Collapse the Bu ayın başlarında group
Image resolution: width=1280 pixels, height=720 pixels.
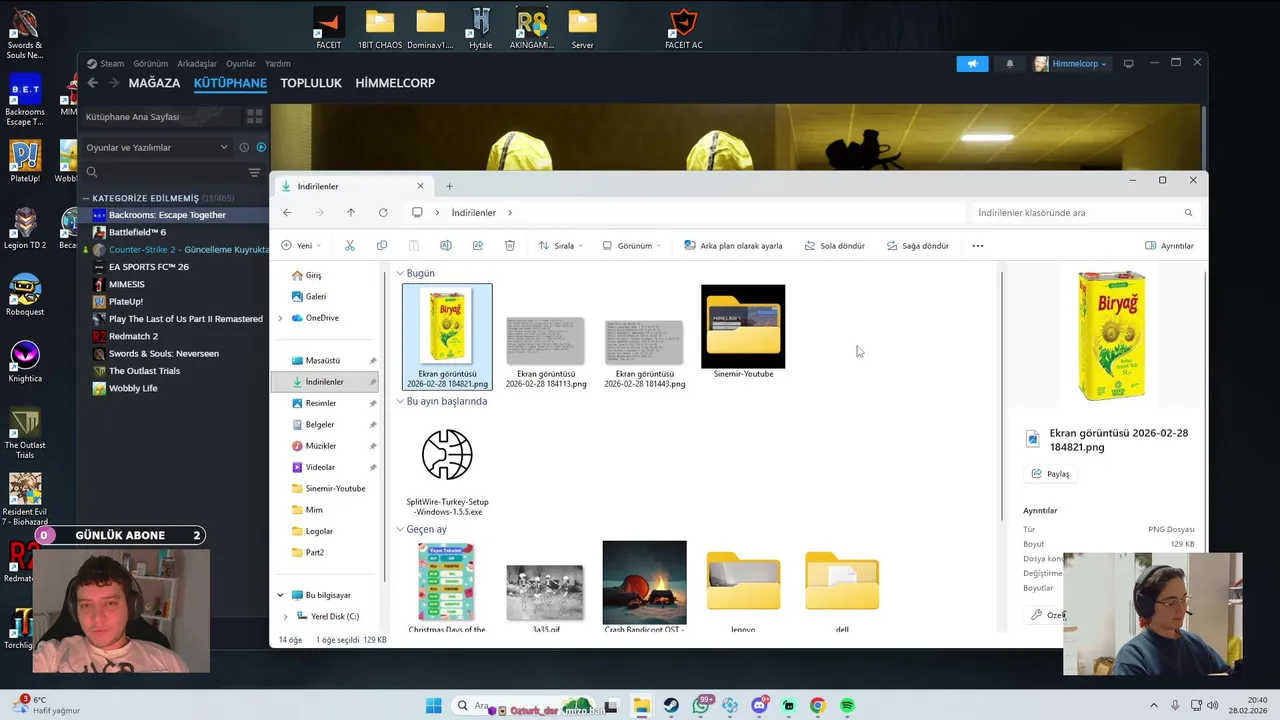coord(400,401)
